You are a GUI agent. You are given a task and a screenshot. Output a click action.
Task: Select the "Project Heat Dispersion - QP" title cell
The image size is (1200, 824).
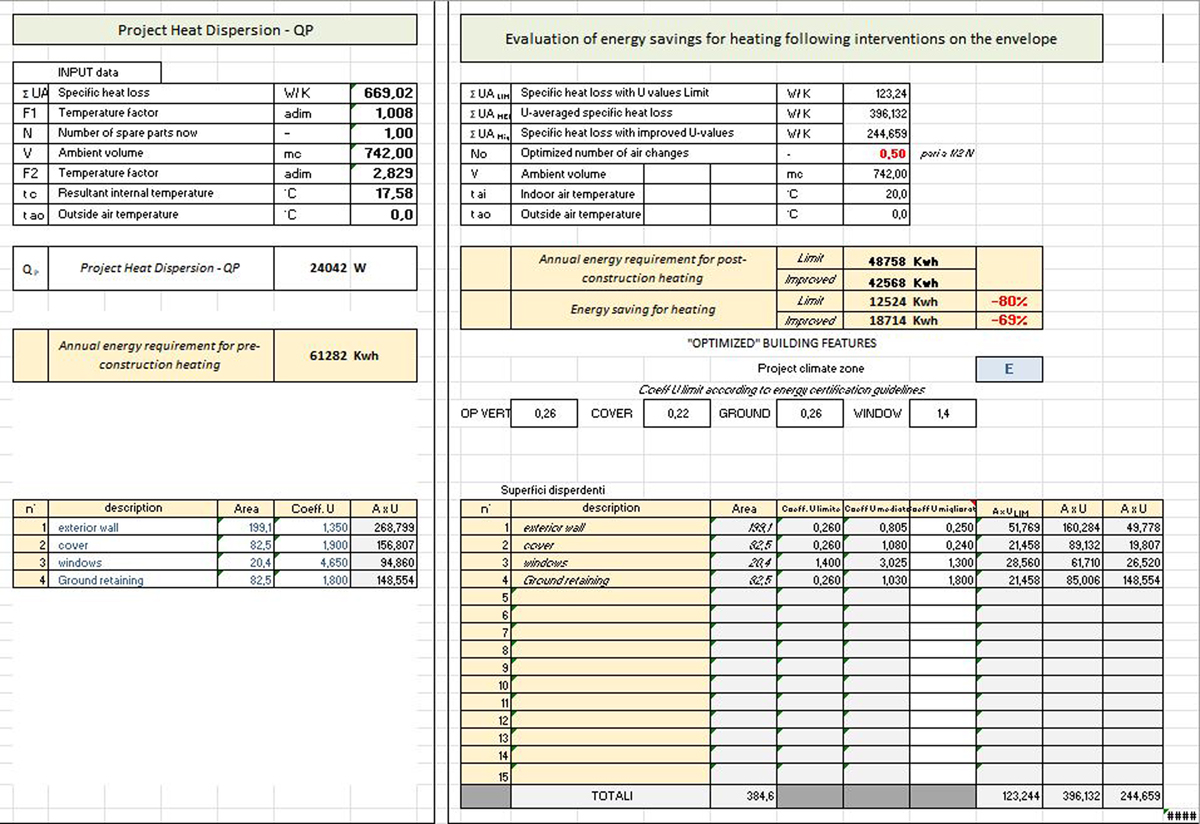click(x=215, y=30)
